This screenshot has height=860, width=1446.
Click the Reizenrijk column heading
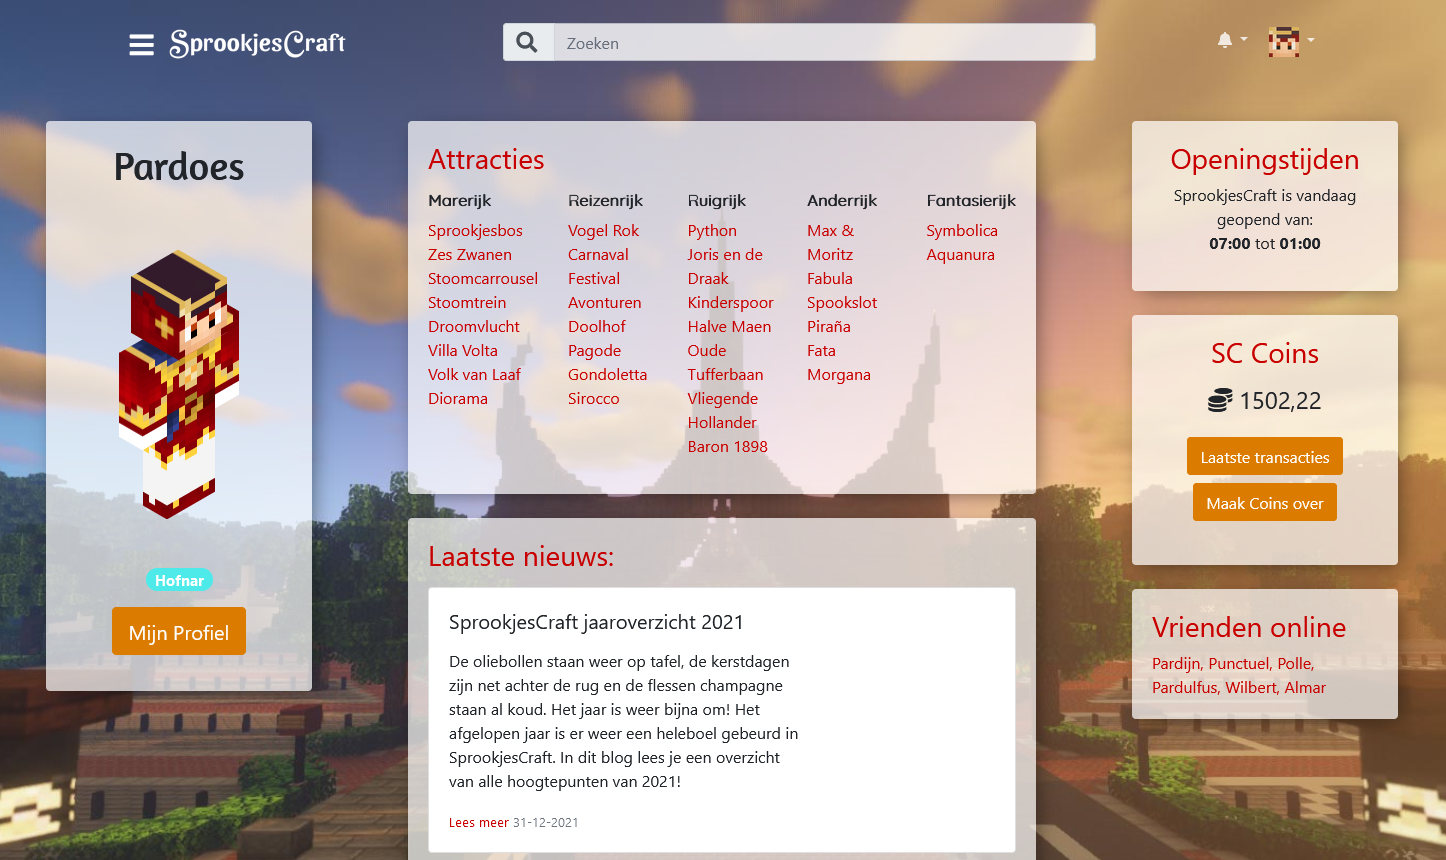click(x=605, y=200)
